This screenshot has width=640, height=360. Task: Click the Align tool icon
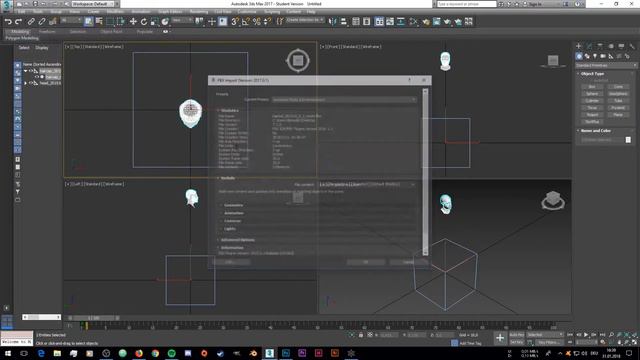pyautogui.click(x=344, y=22)
